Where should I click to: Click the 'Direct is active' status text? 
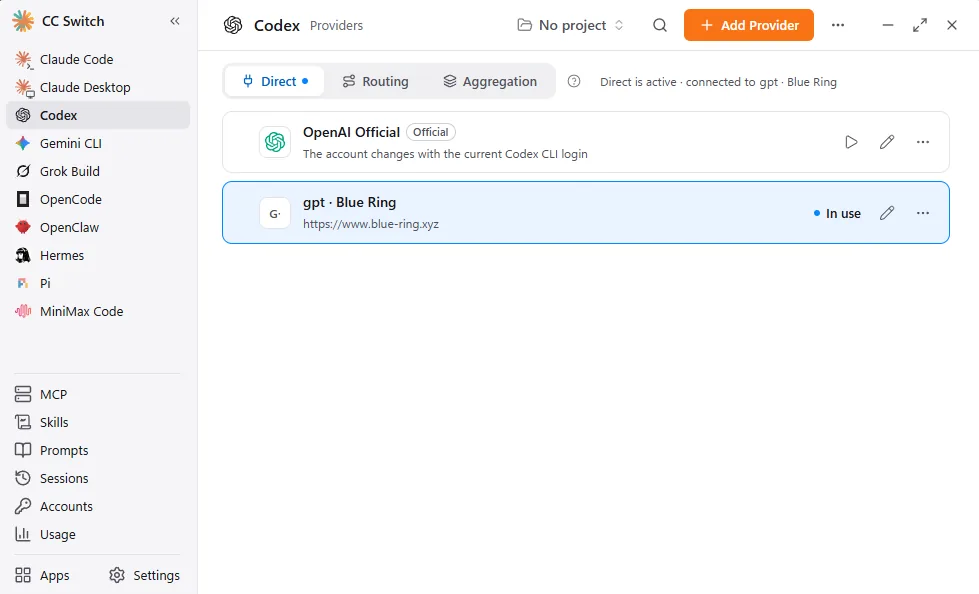[718, 82]
